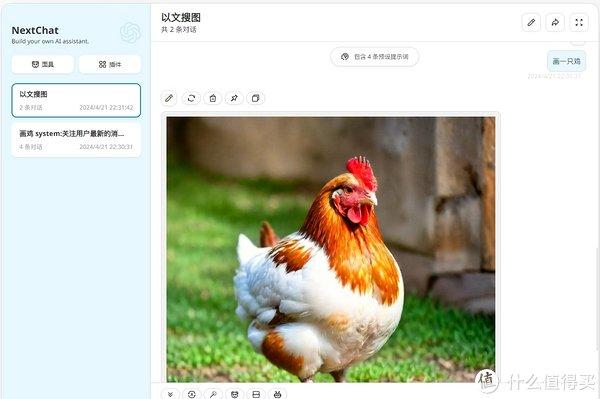The width and height of the screenshot is (600, 399).
Task: Rename chat via header pencil icon
Action: [x=531, y=23]
